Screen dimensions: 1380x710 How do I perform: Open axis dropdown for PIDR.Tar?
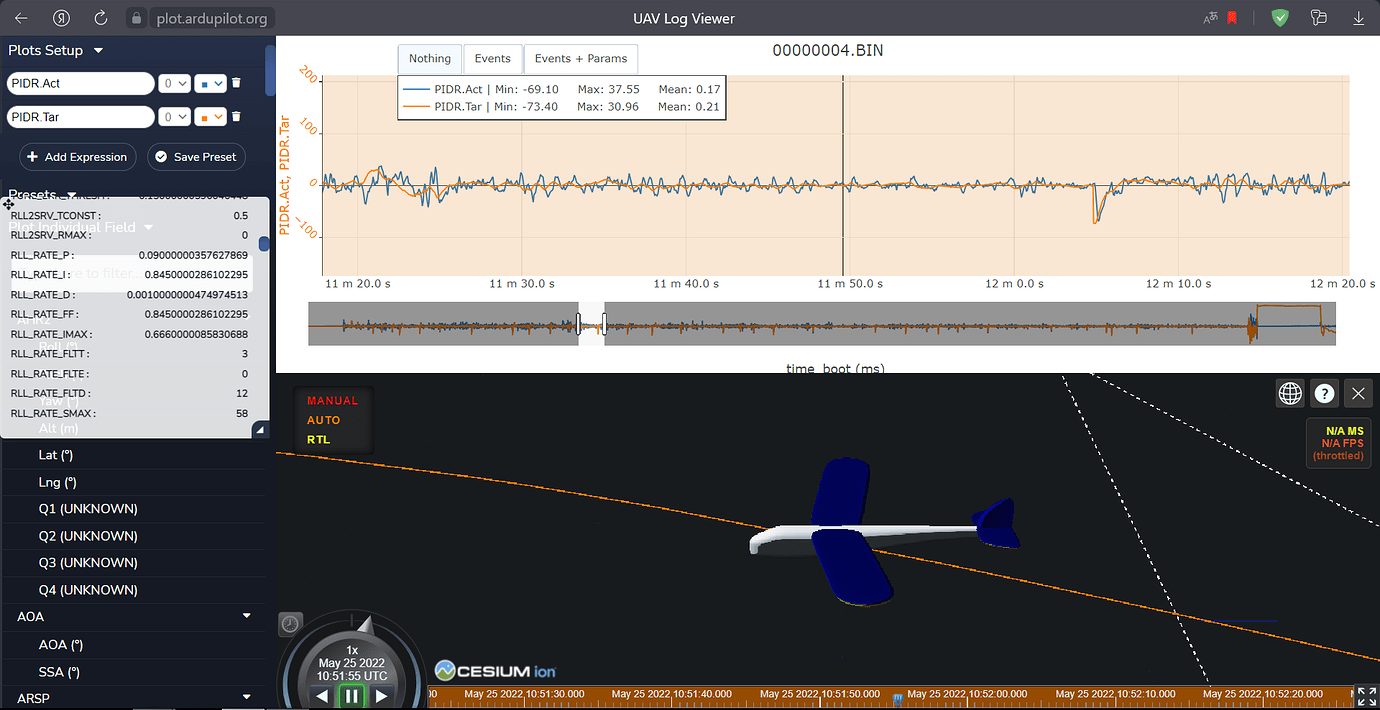pos(175,117)
